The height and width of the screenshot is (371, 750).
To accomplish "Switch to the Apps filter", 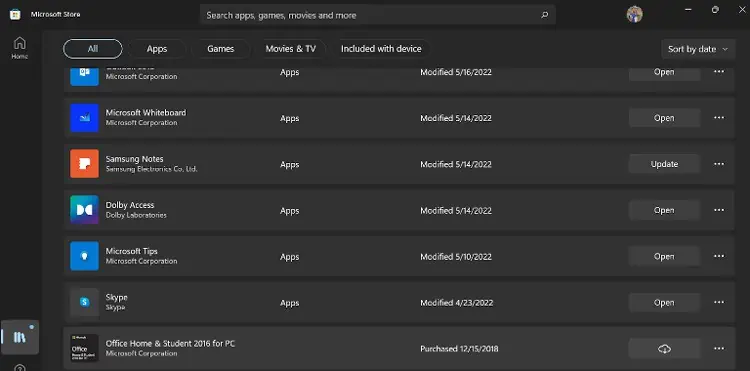I will click(157, 49).
